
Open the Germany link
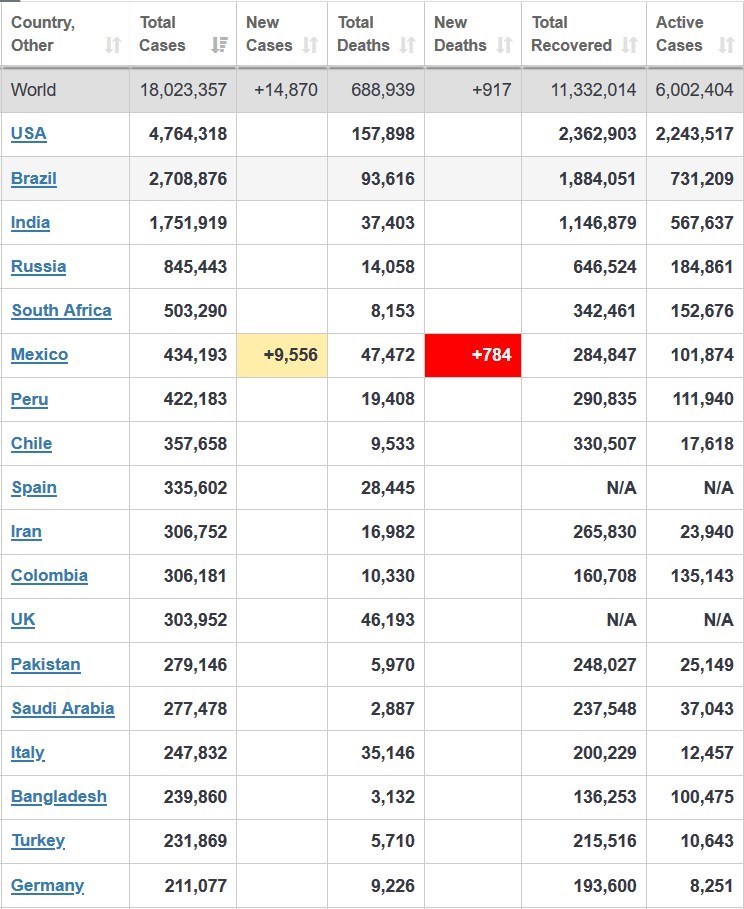point(47,886)
